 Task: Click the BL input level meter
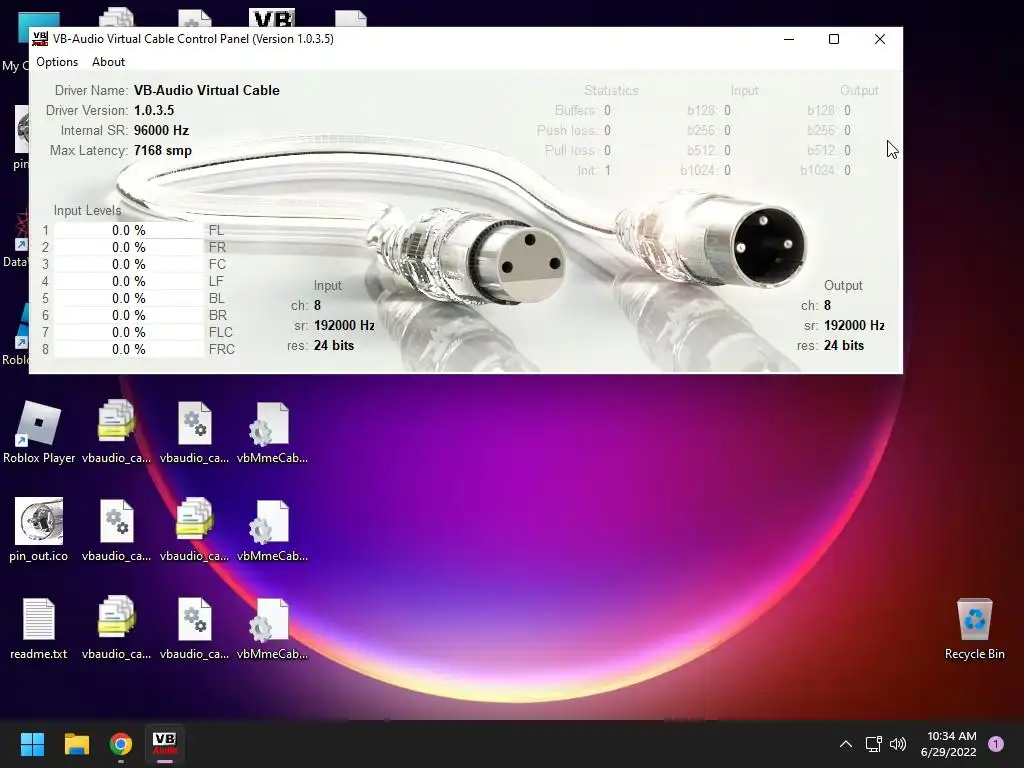(129, 298)
